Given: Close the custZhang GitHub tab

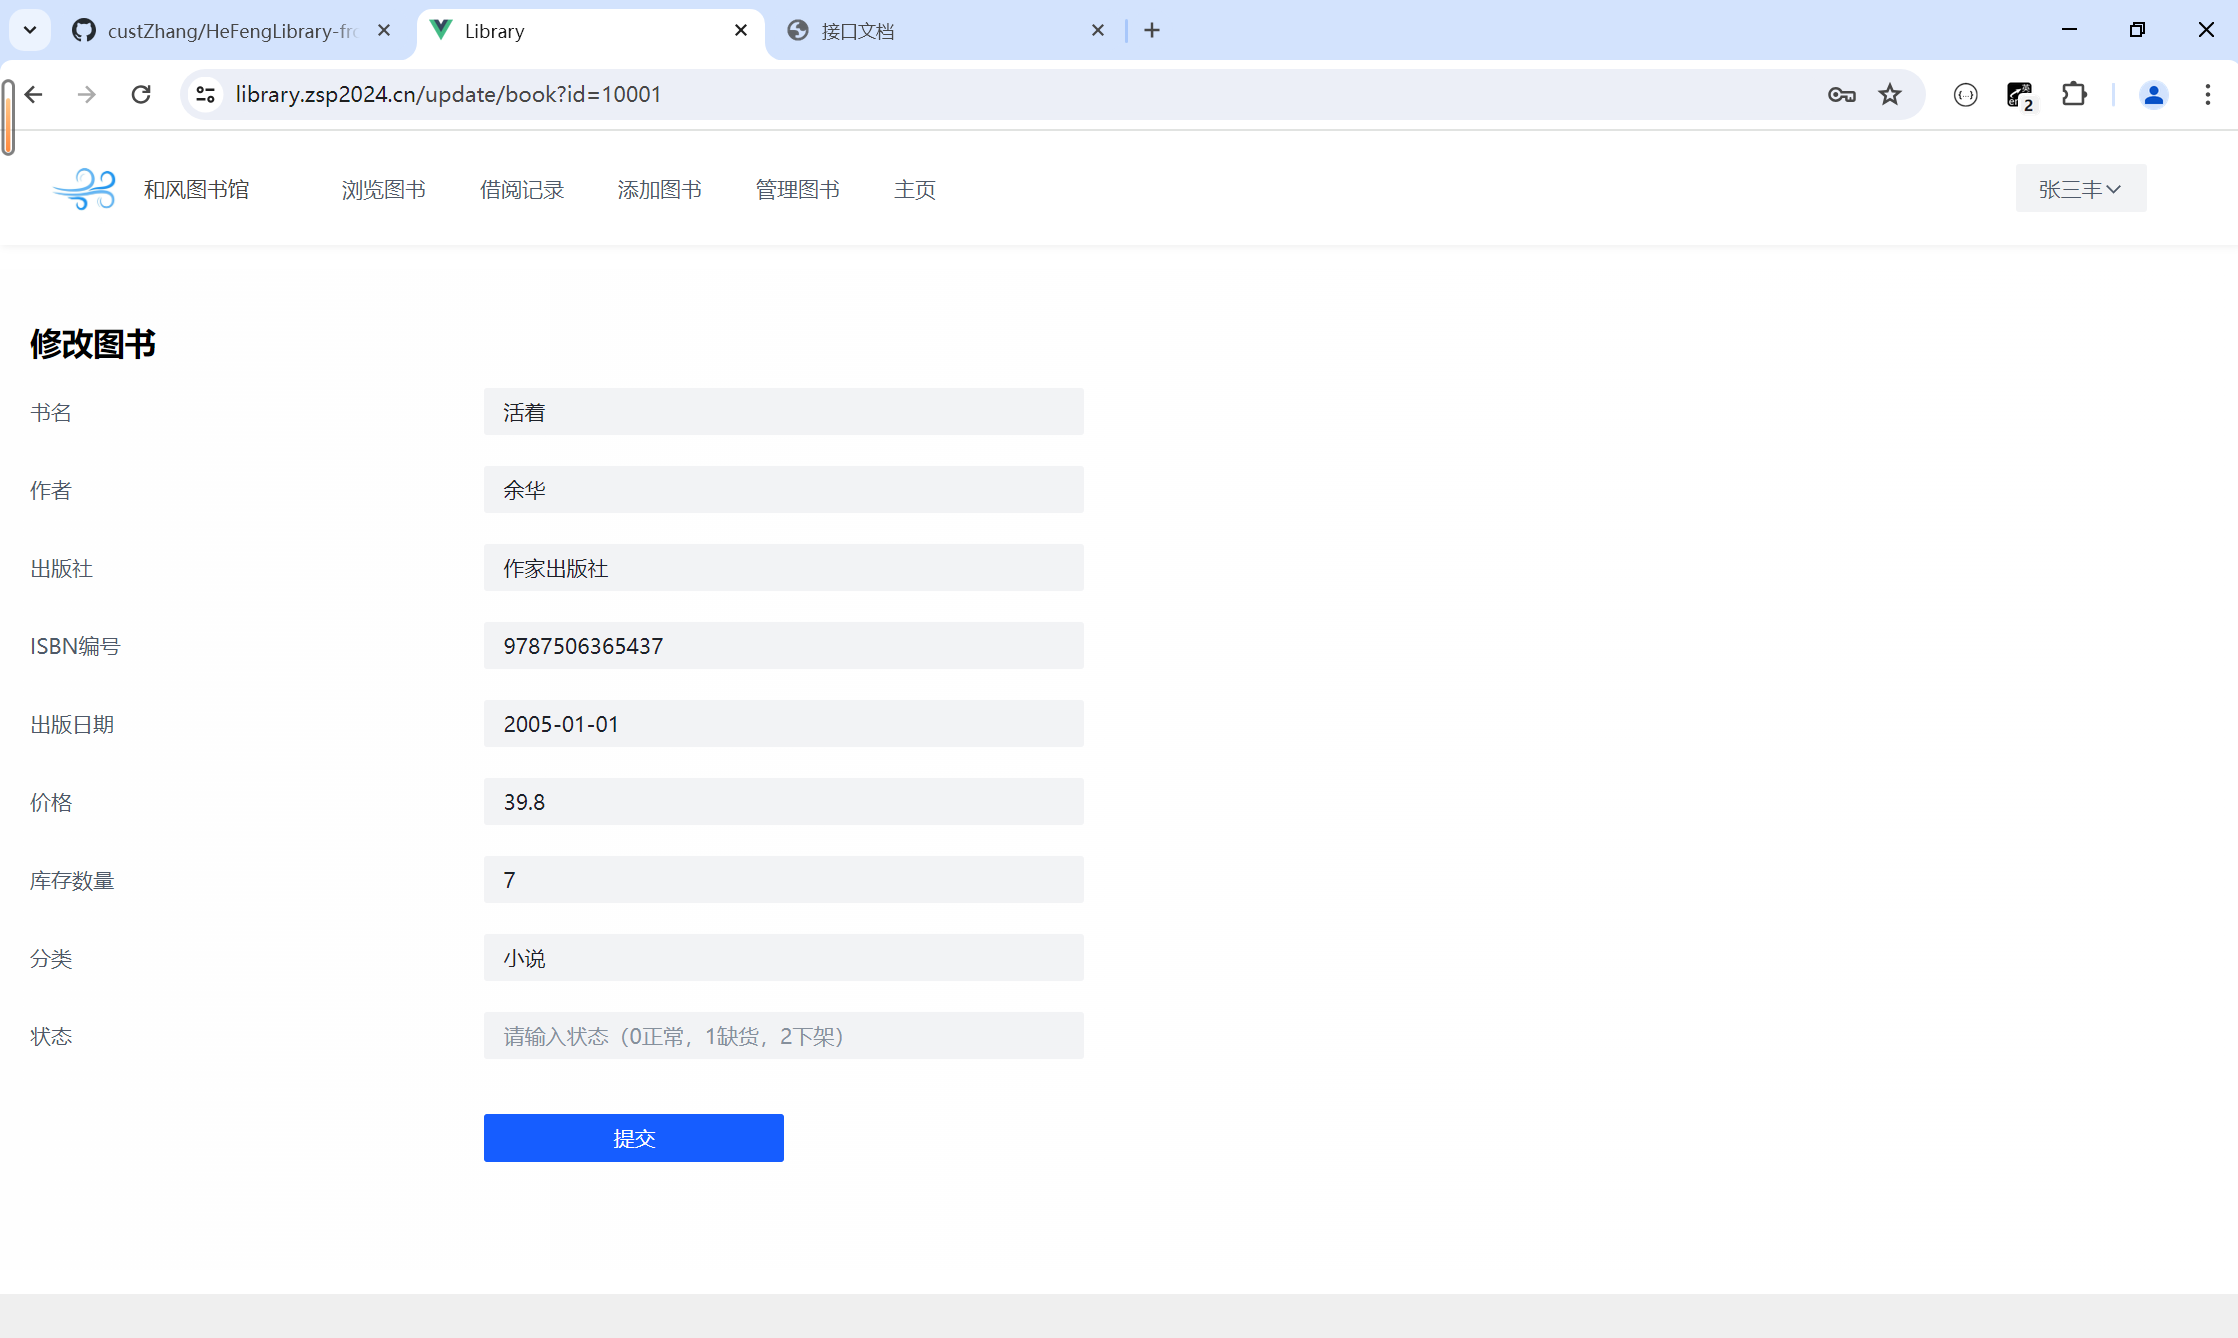Looking at the screenshot, I should (x=384, y=30).
